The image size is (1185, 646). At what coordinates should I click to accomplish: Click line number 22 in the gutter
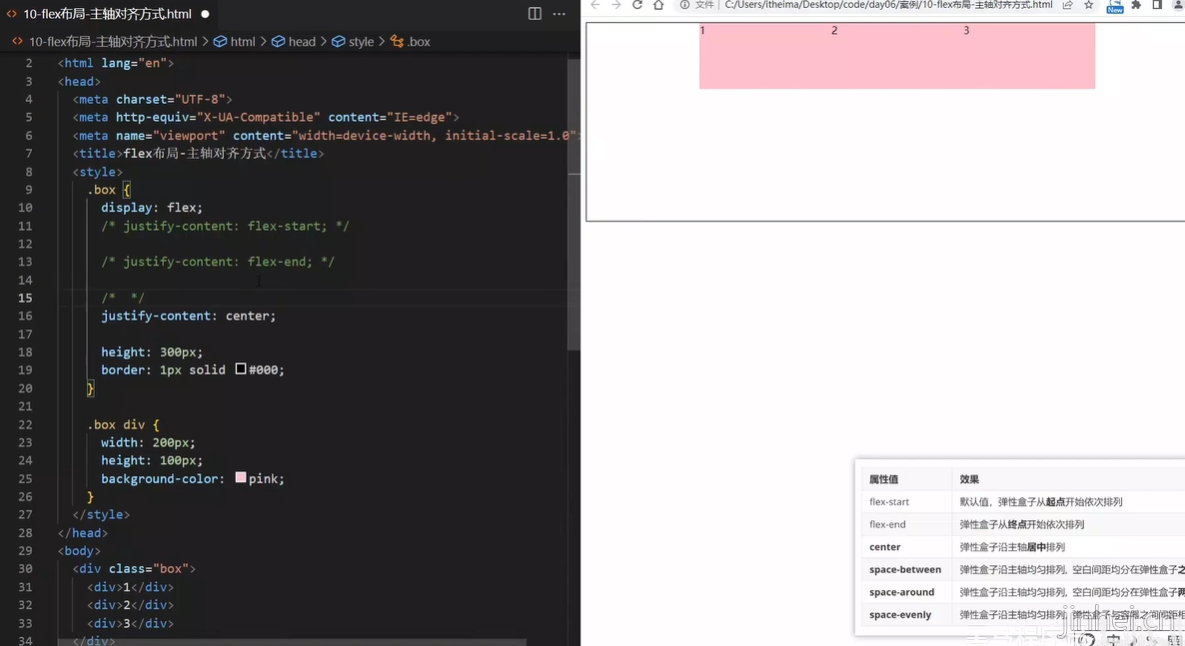(x=25, y=425)
